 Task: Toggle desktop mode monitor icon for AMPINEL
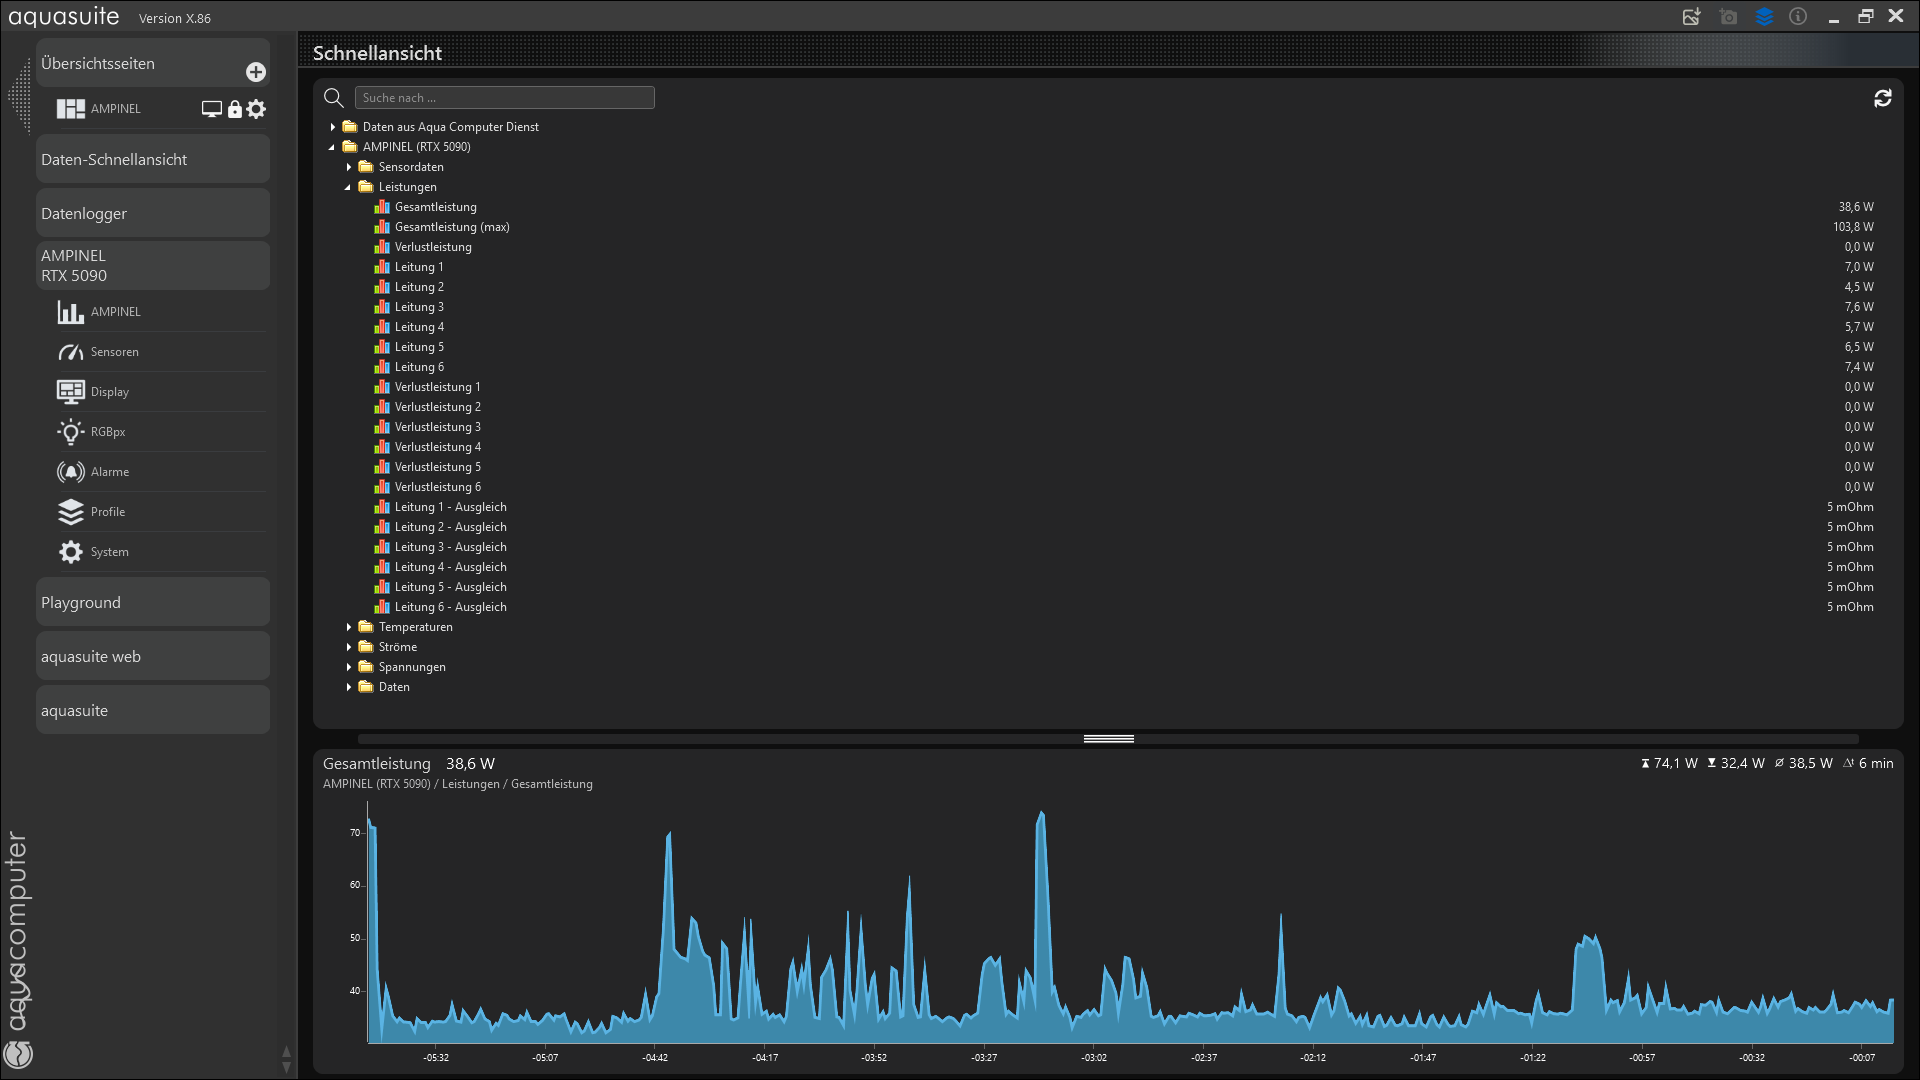pos(211,109)
